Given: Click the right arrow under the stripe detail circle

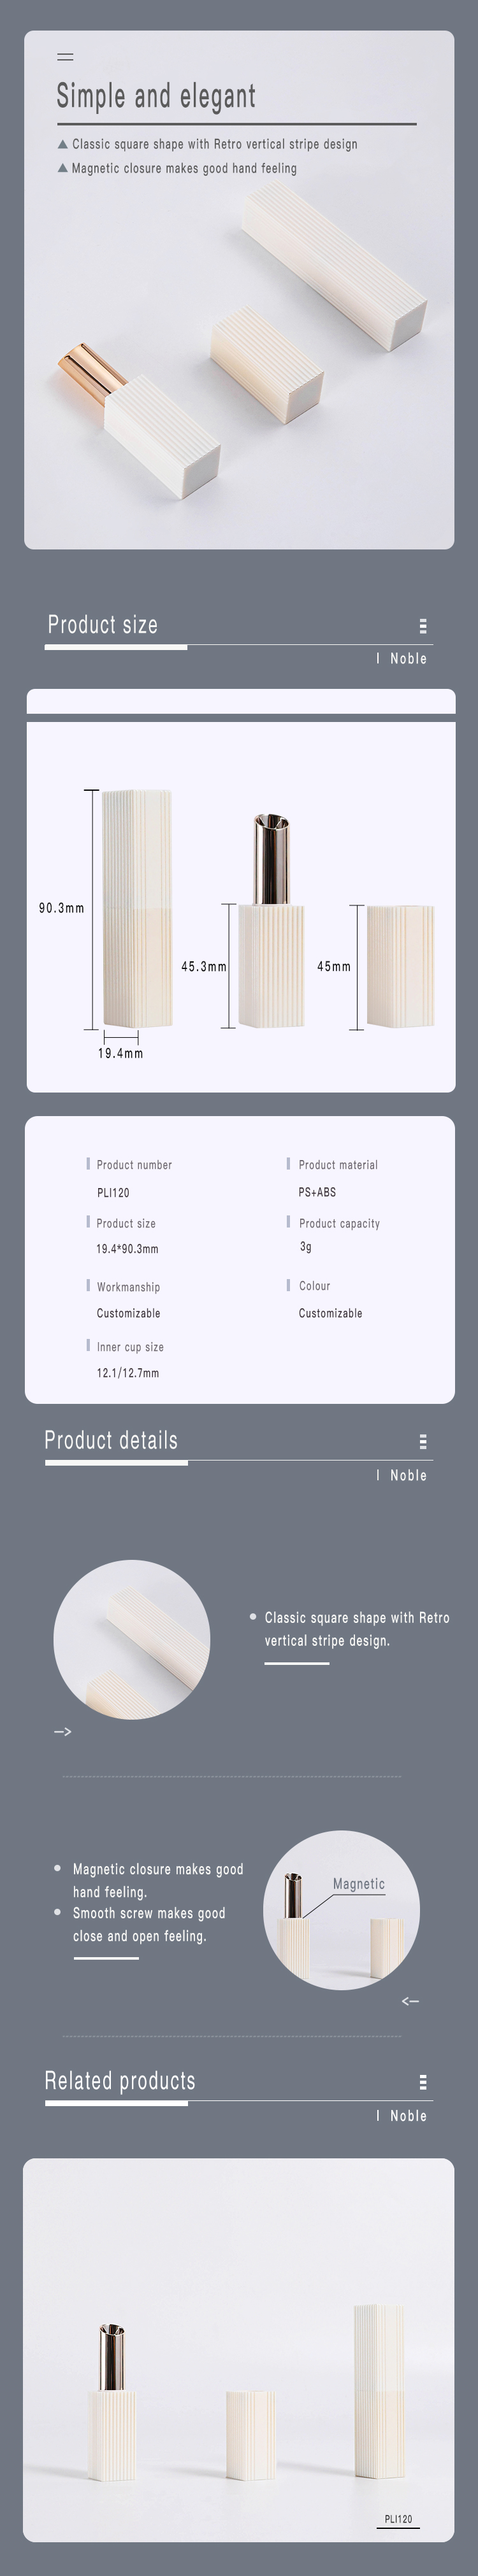Looking at the screenshot, I should (x=62, y=1731).
